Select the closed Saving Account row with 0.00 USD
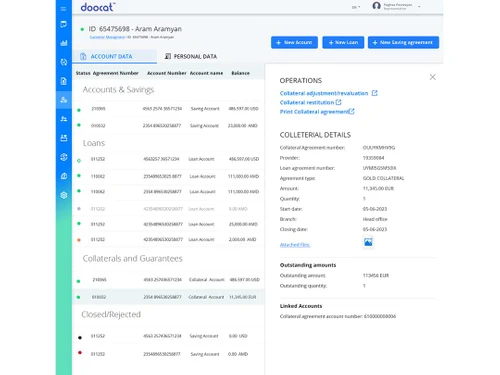 [168, 336]
